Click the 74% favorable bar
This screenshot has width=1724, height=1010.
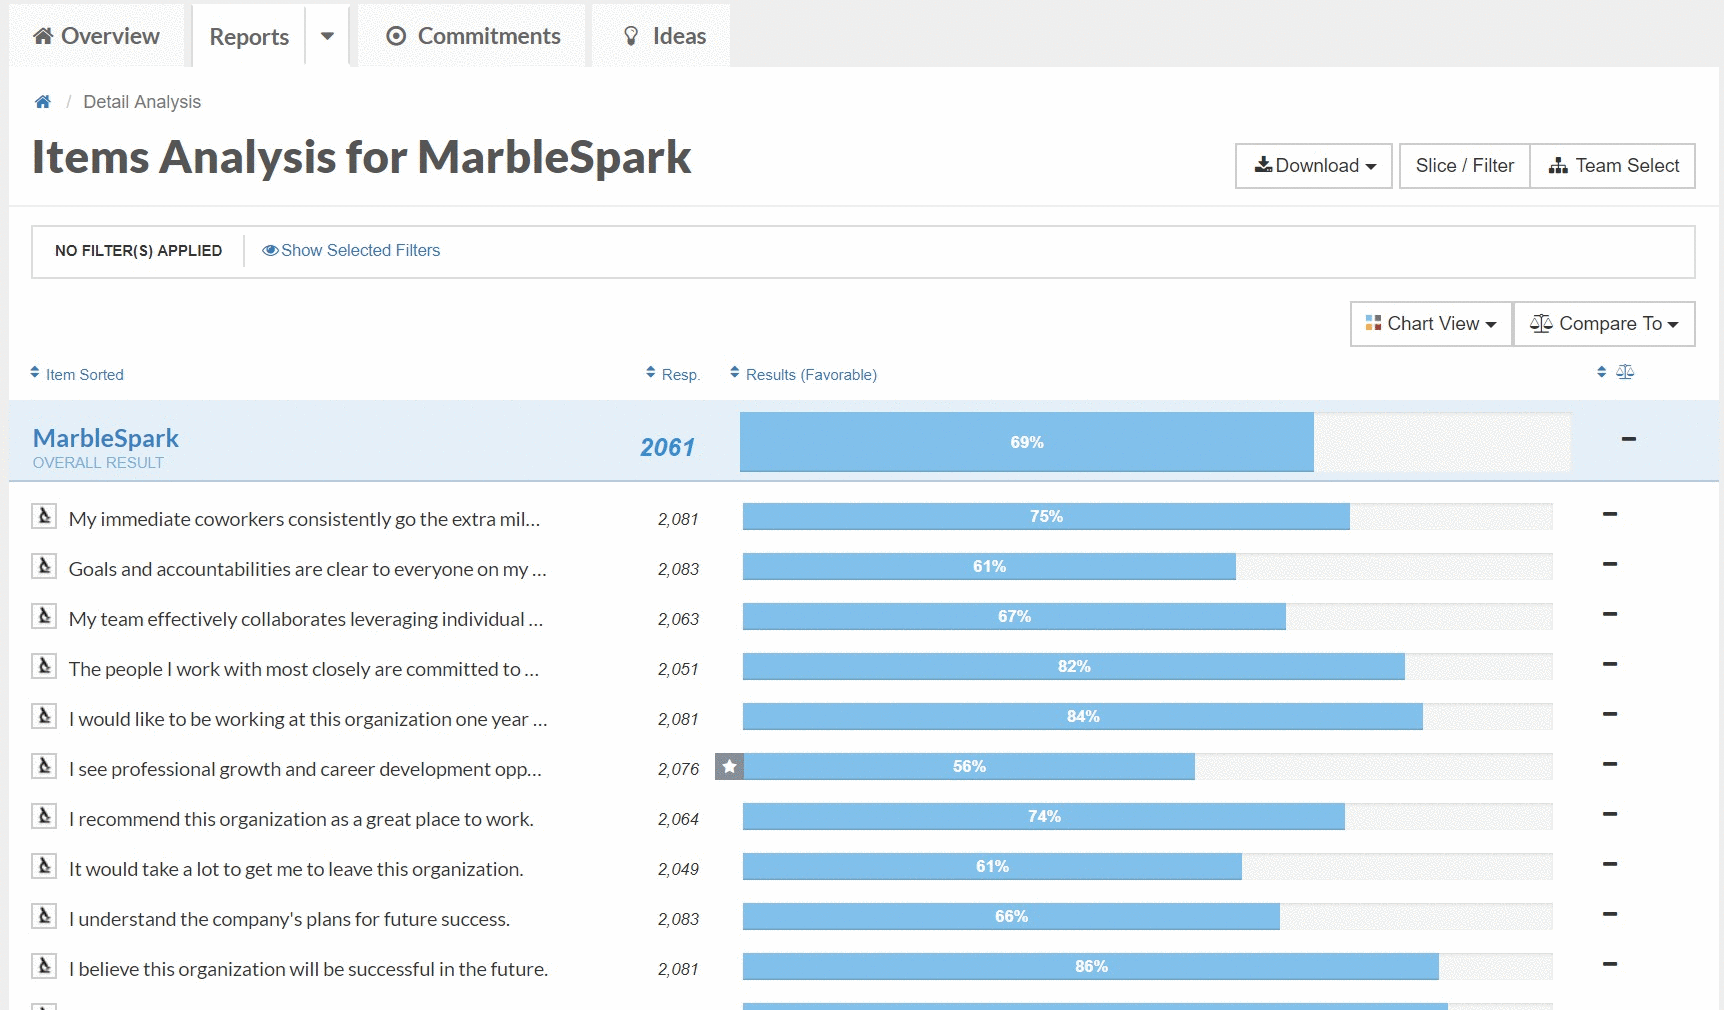point(1044,816)
